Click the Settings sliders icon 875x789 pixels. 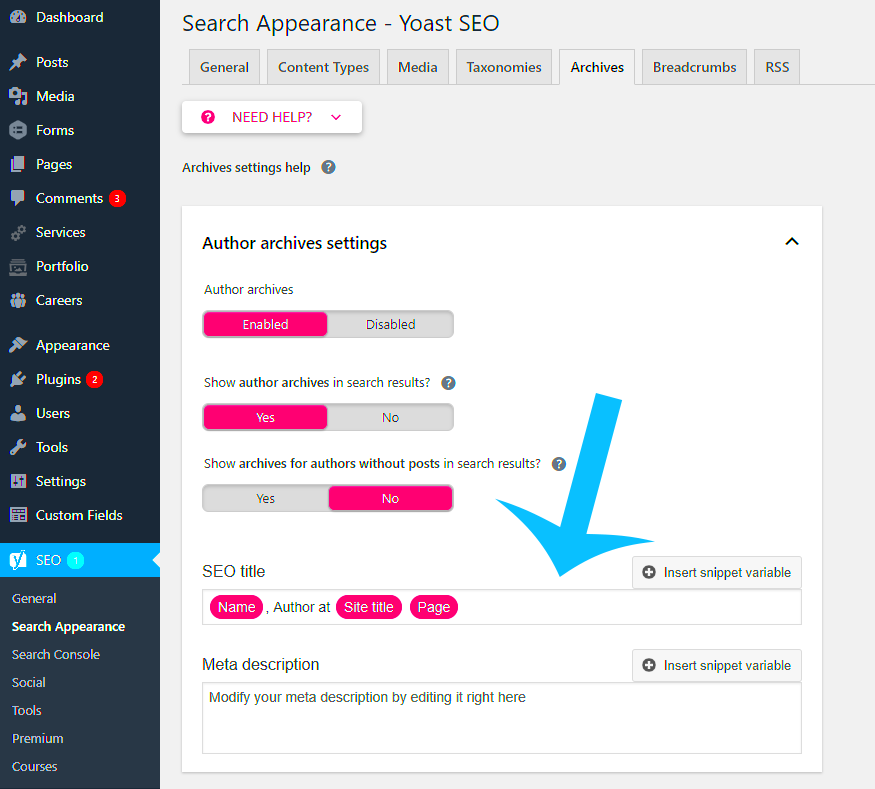point(18,481)
